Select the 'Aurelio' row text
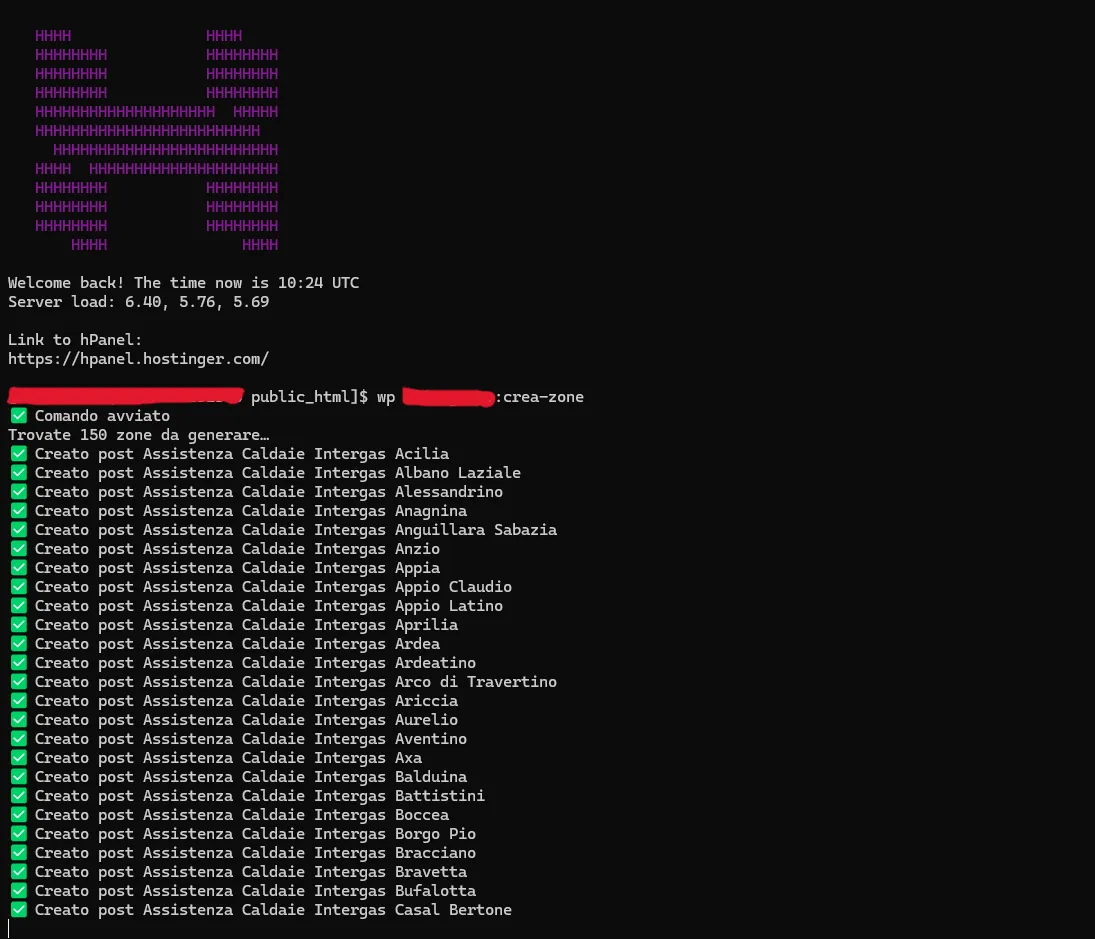 pos(247,720)
